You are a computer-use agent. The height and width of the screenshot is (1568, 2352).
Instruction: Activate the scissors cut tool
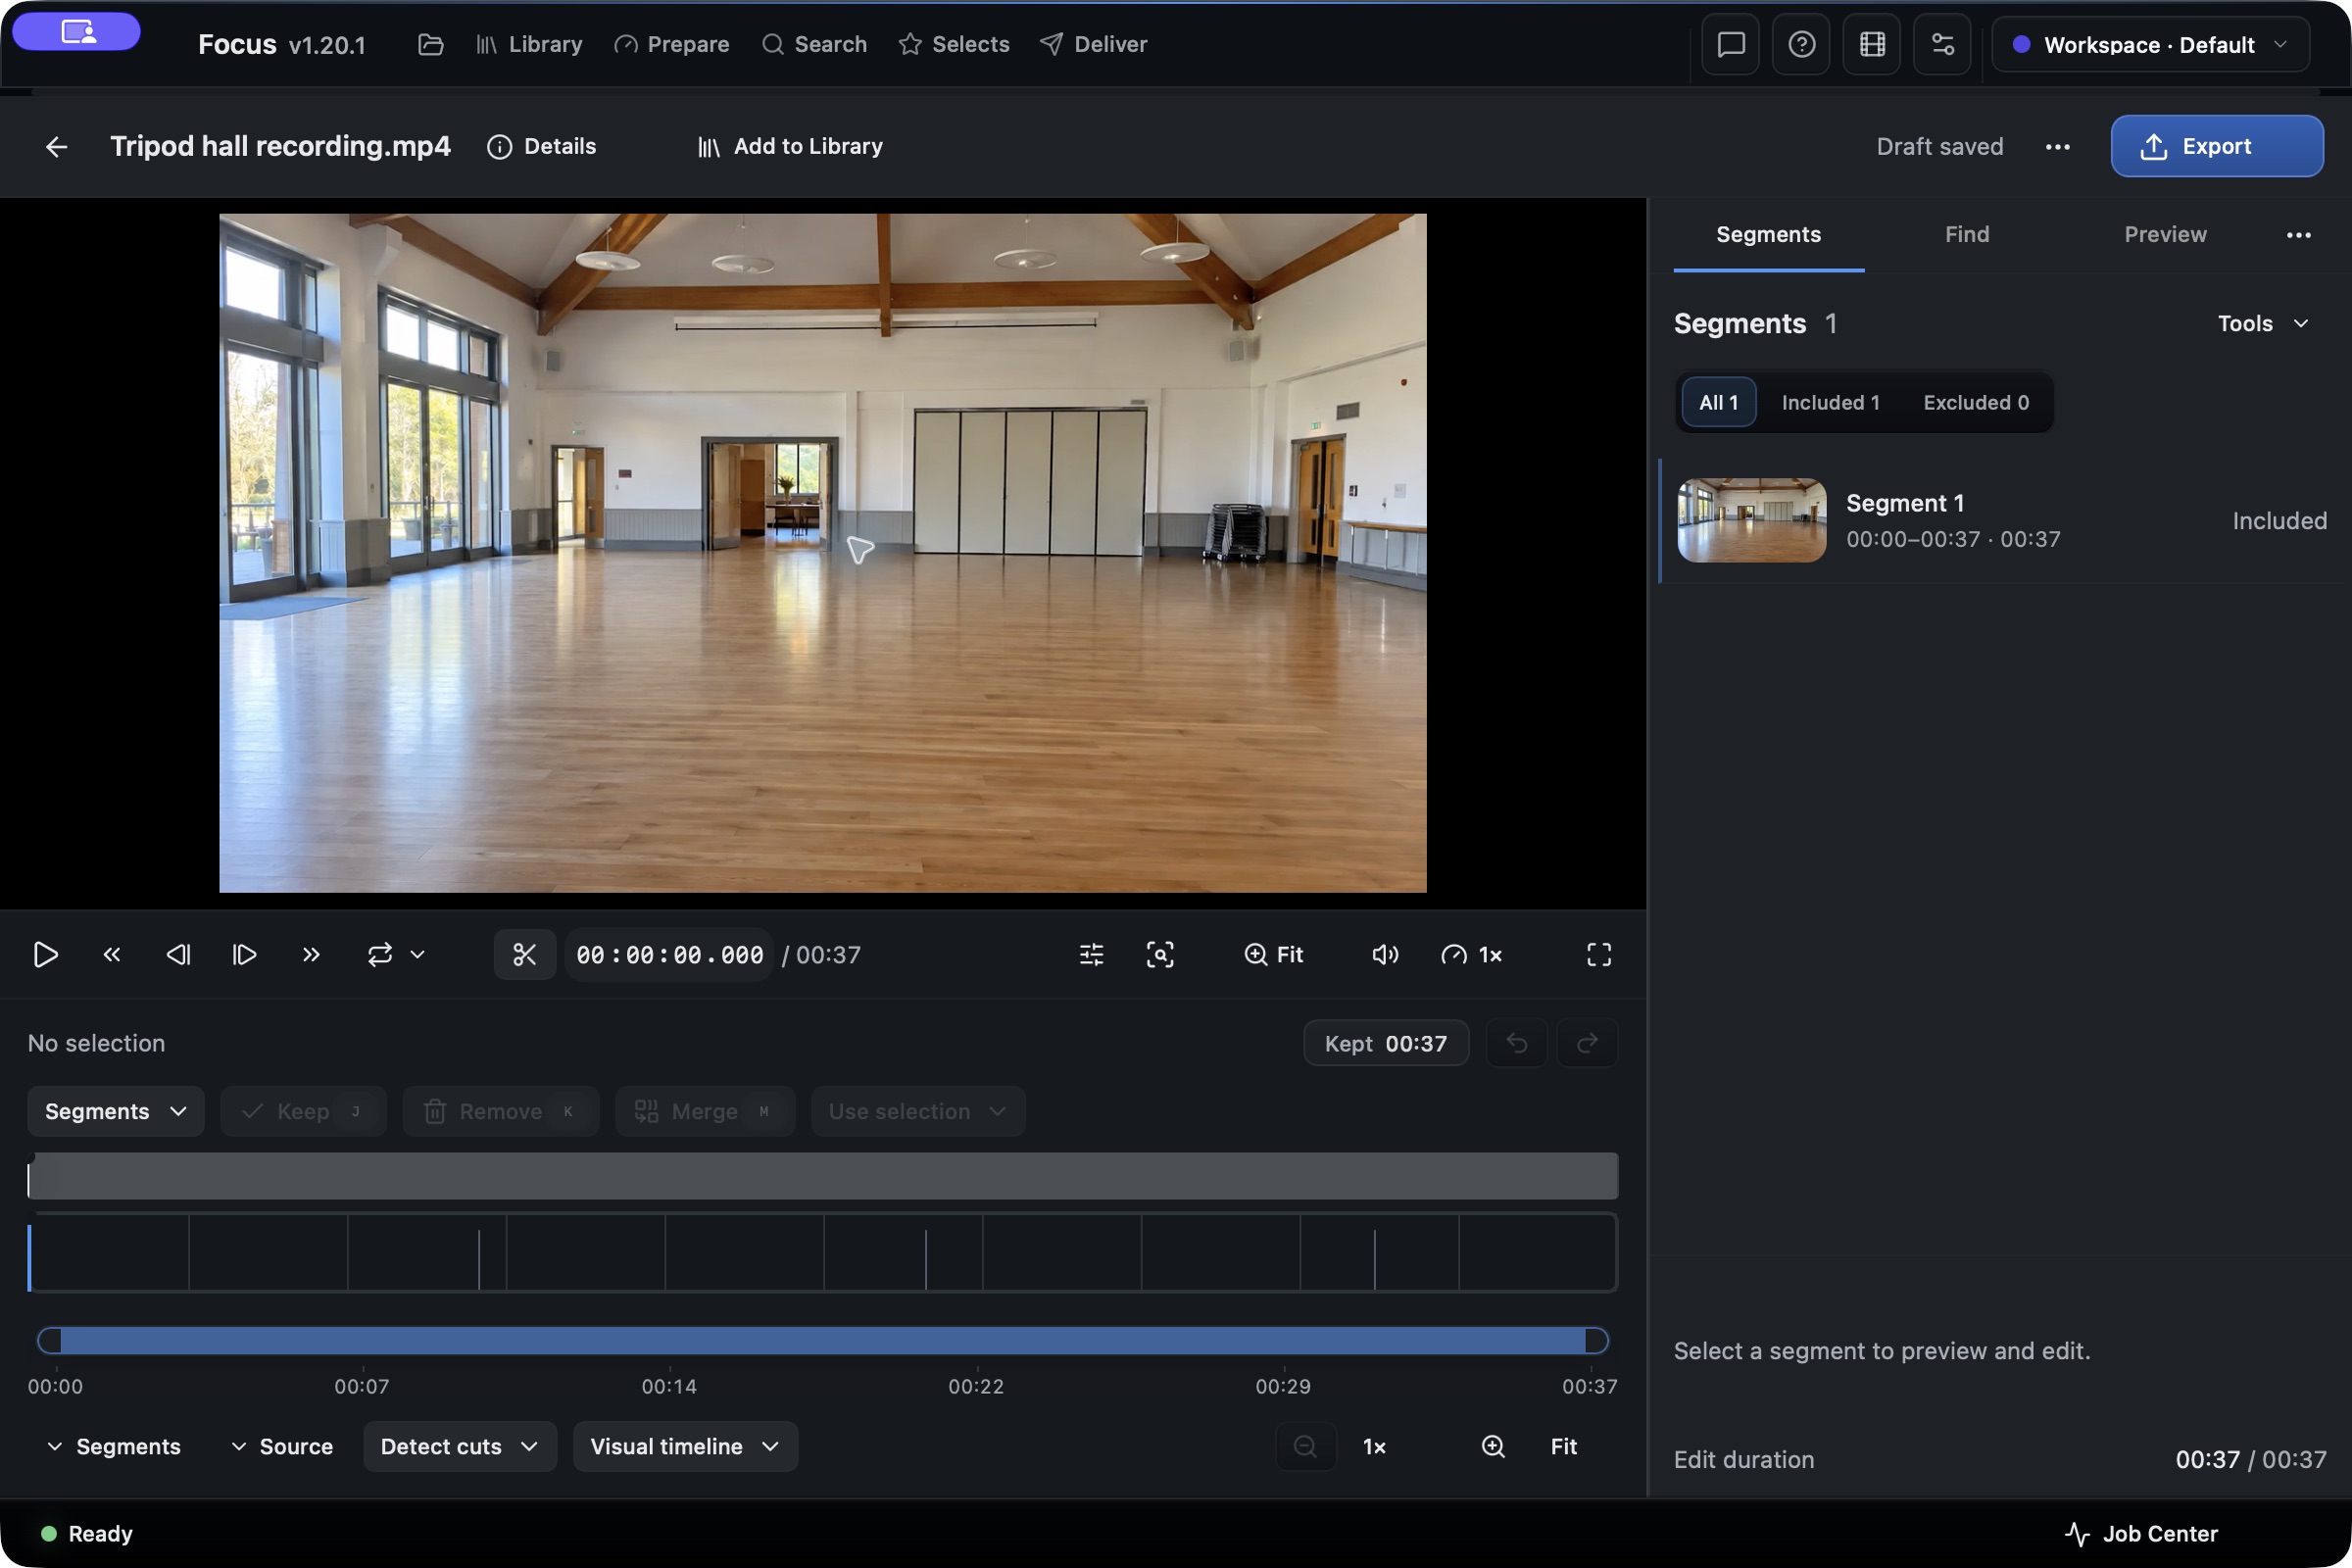pos(525,955)
